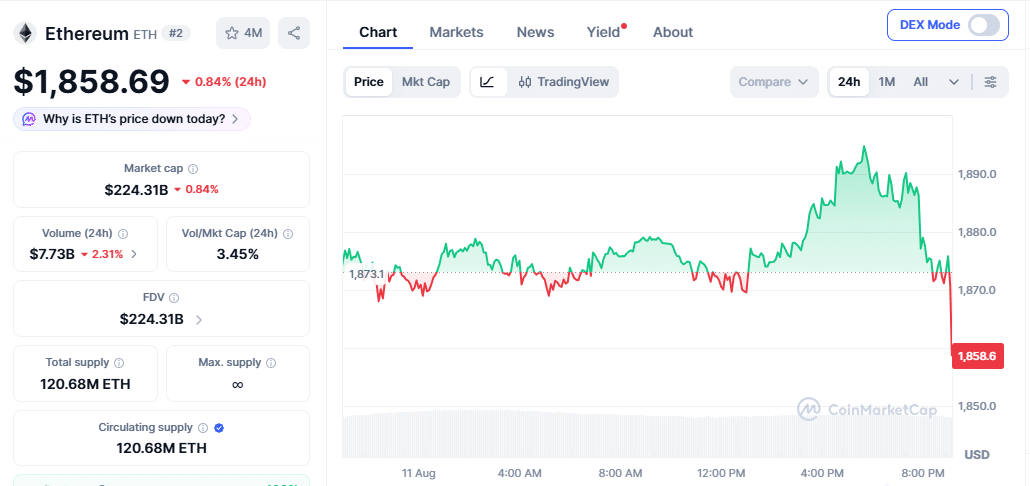Screen dimensions: 1030x486
Task: Open Yield tab
Action: 604,32
